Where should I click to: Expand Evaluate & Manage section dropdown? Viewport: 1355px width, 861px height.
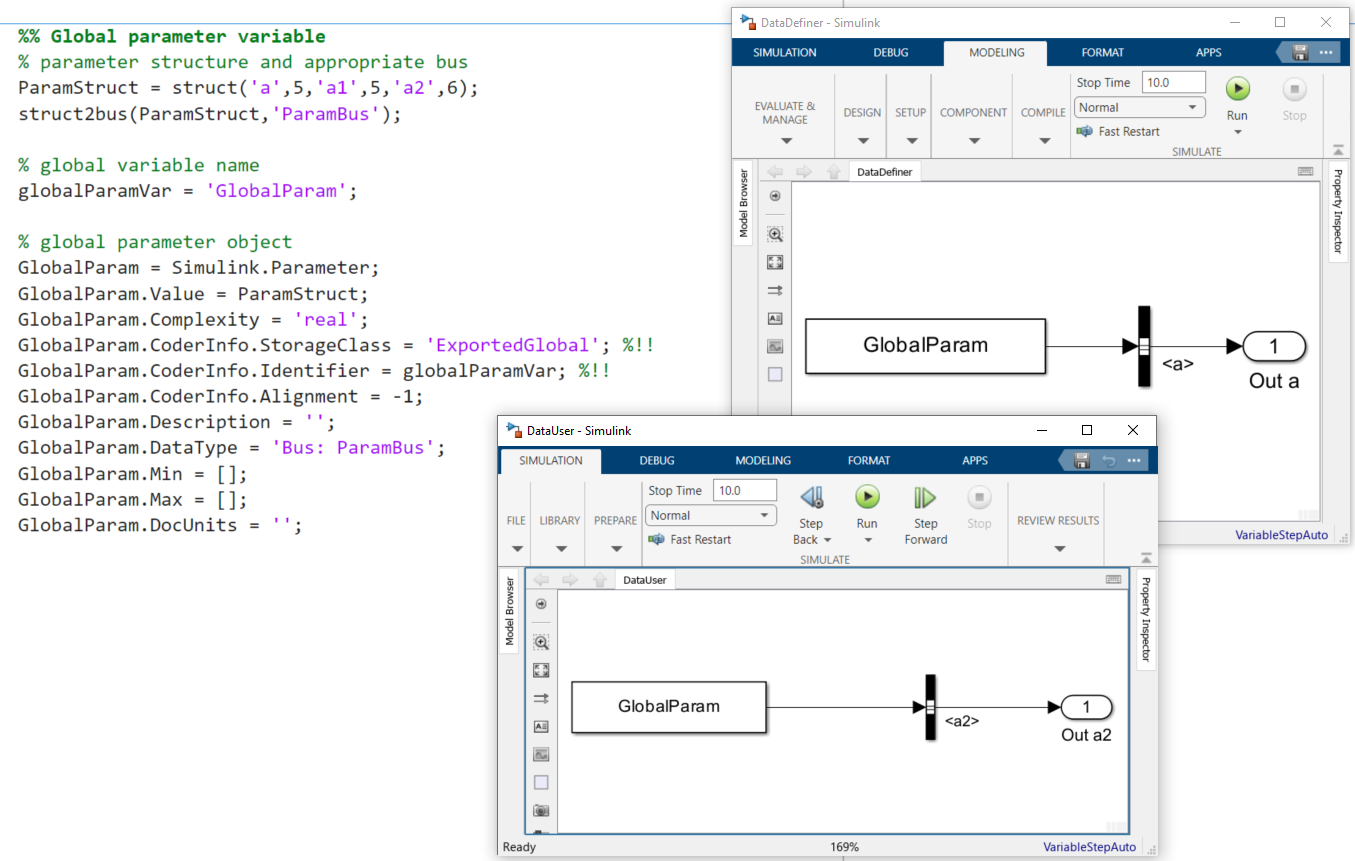tap(785, 142)
